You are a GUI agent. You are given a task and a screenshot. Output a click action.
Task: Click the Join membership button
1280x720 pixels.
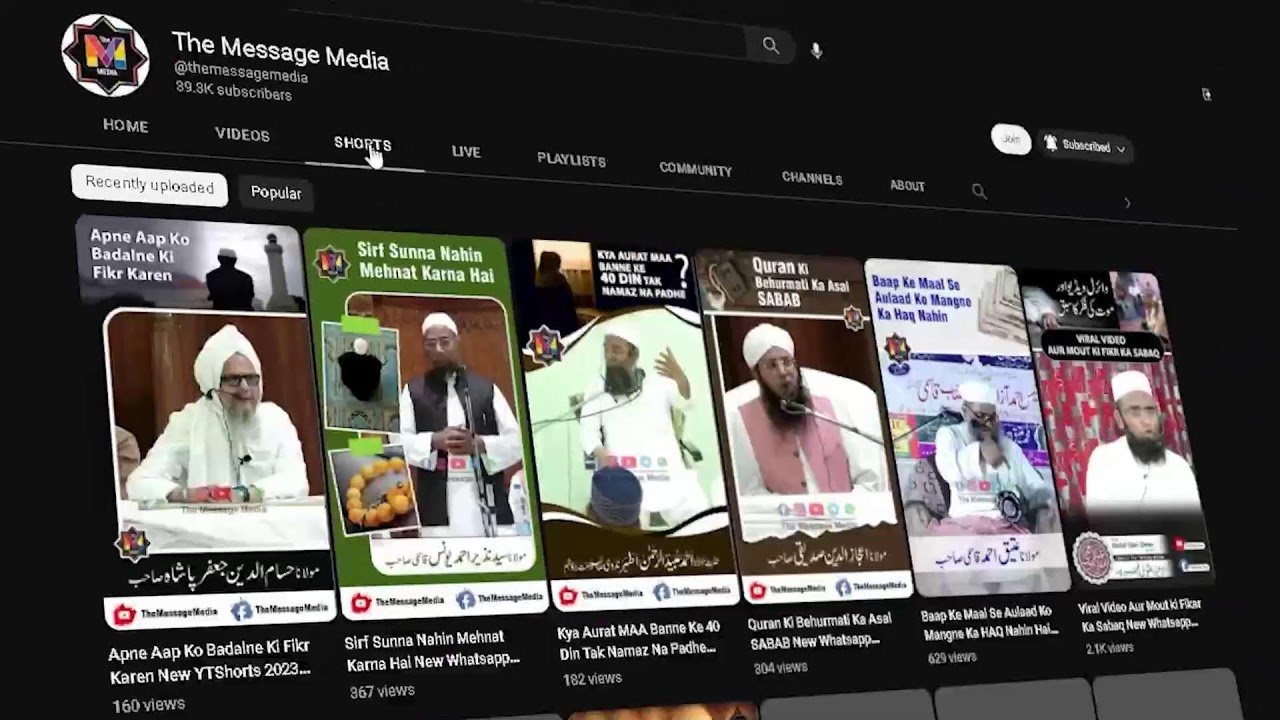(x=1011, y=139)
